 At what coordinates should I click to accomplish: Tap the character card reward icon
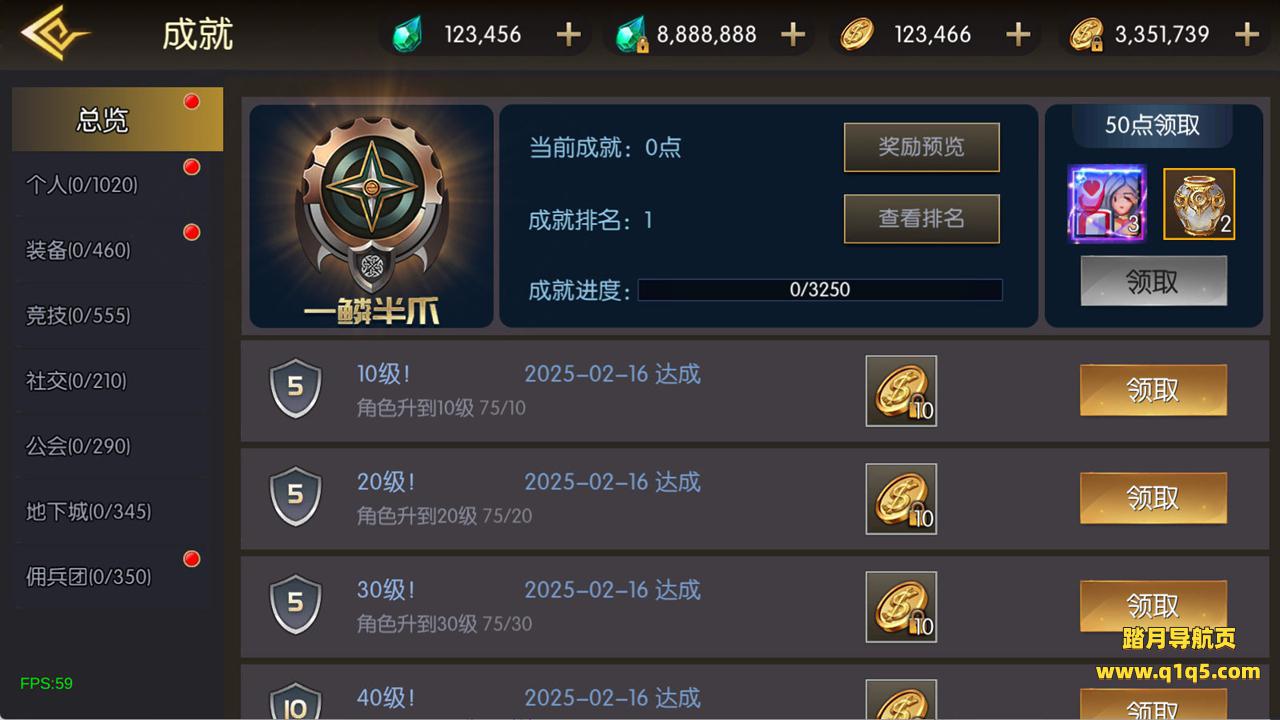pos(1106,204)
